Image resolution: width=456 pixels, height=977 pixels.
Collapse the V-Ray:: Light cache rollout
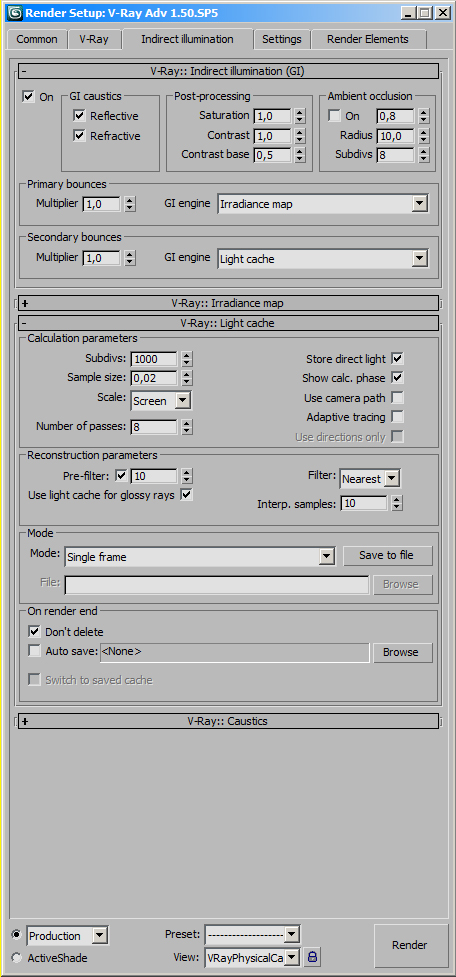click(228, 323)
